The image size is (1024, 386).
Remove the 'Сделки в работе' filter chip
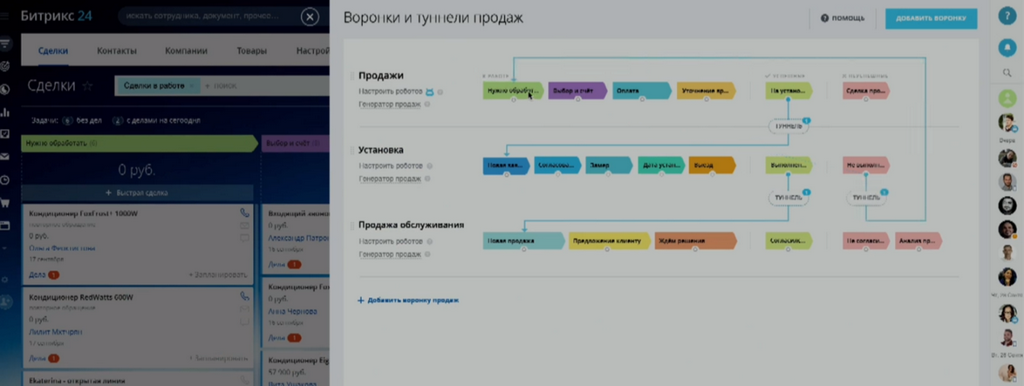pos(191,86)
